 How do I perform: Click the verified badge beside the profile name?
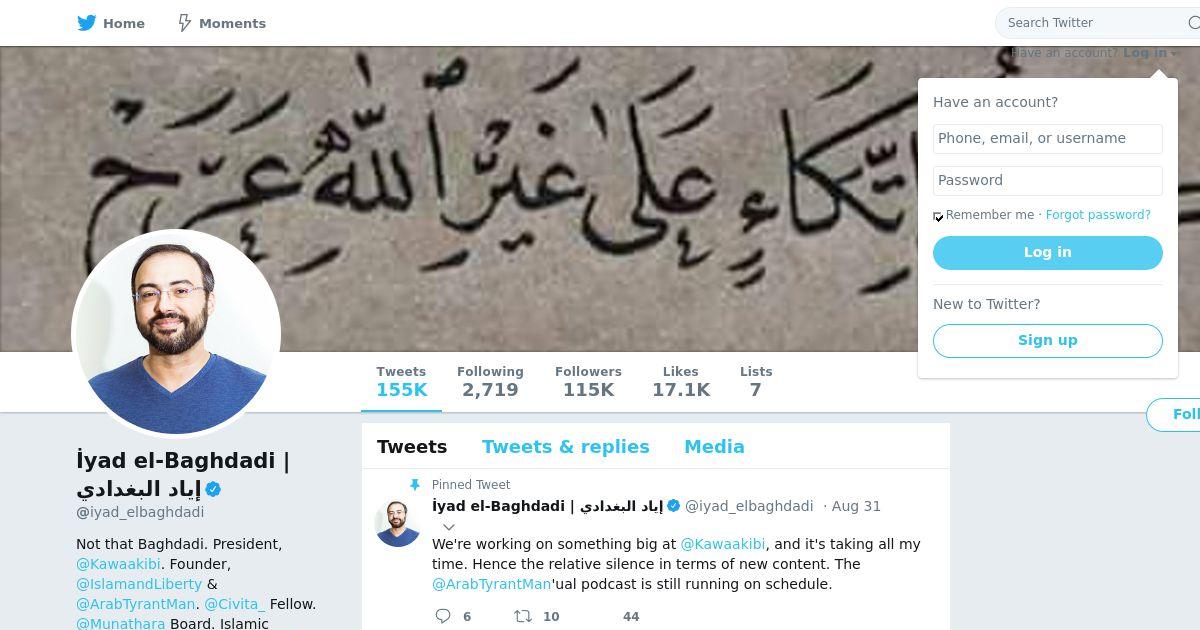point(213,490)
